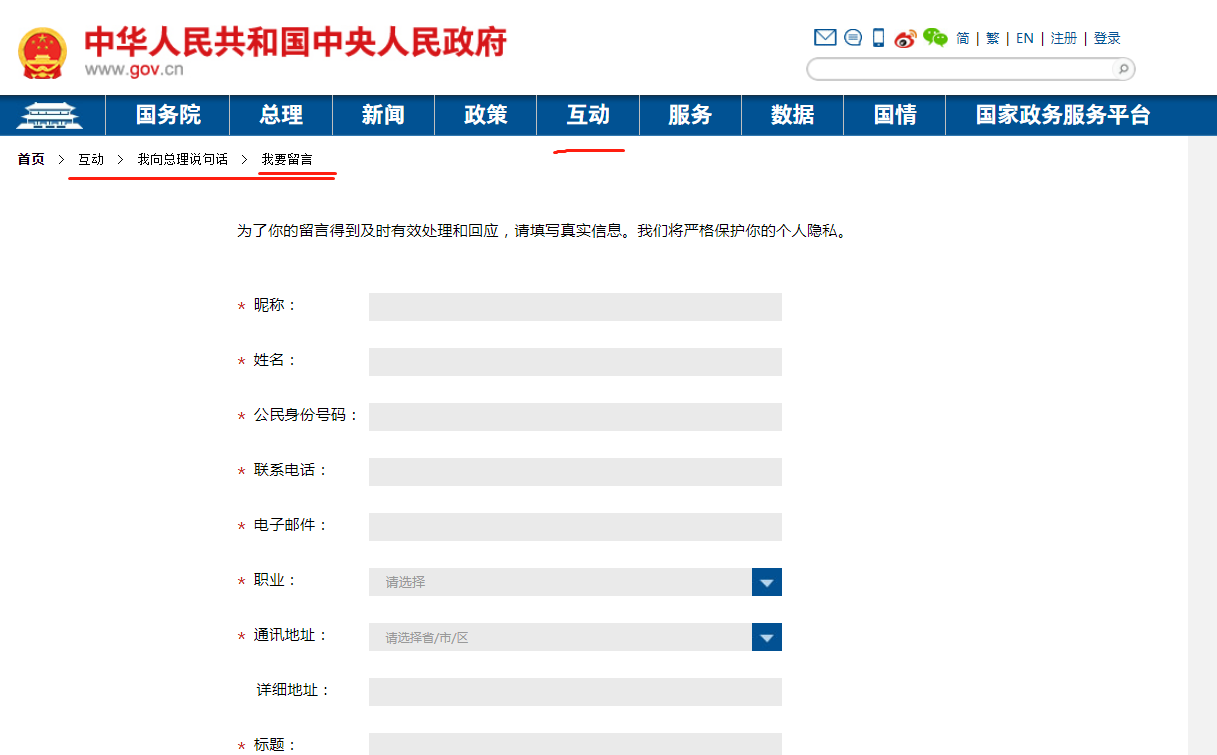Image resolution: width=1217 pixels, height=755 pixels.
Task: Open the 国务院 menu item
Action: (x=167, y=114)
